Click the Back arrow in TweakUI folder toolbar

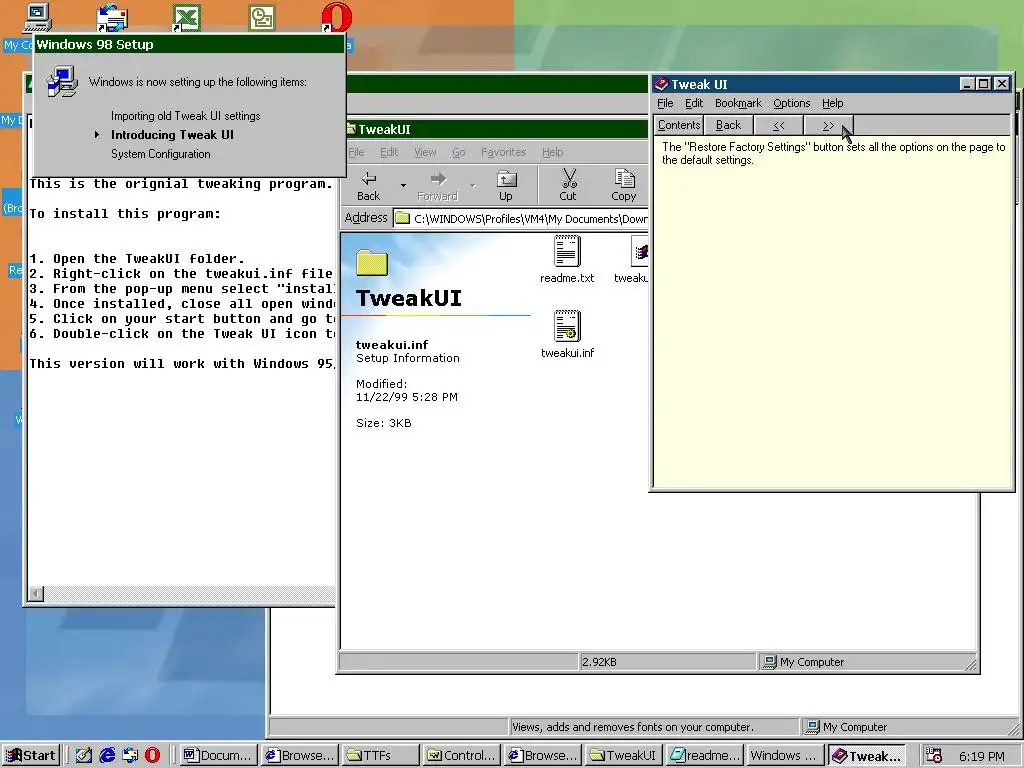coord(368,185)
